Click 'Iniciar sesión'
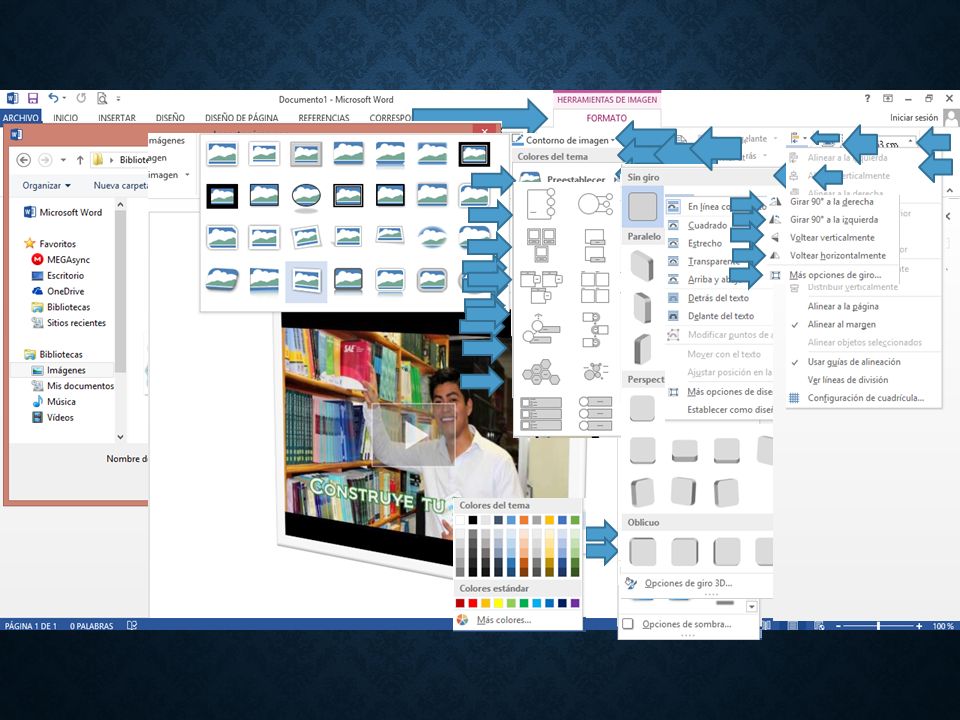 [x=913, y=118]
